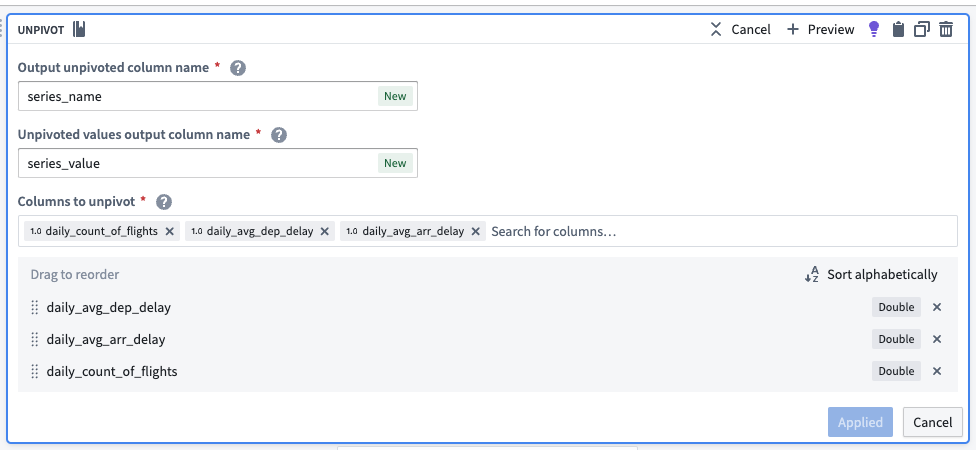Remove daily_avg_dep_delay tag from search field
This screenshot has width=976, height=450.
[x=324, y=232]
